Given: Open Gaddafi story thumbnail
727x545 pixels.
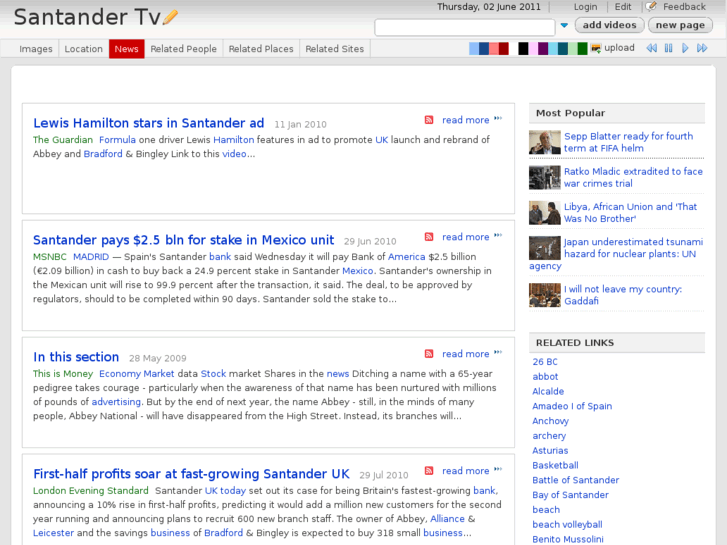Looking at the screenshot, I should tap(545, 295).
